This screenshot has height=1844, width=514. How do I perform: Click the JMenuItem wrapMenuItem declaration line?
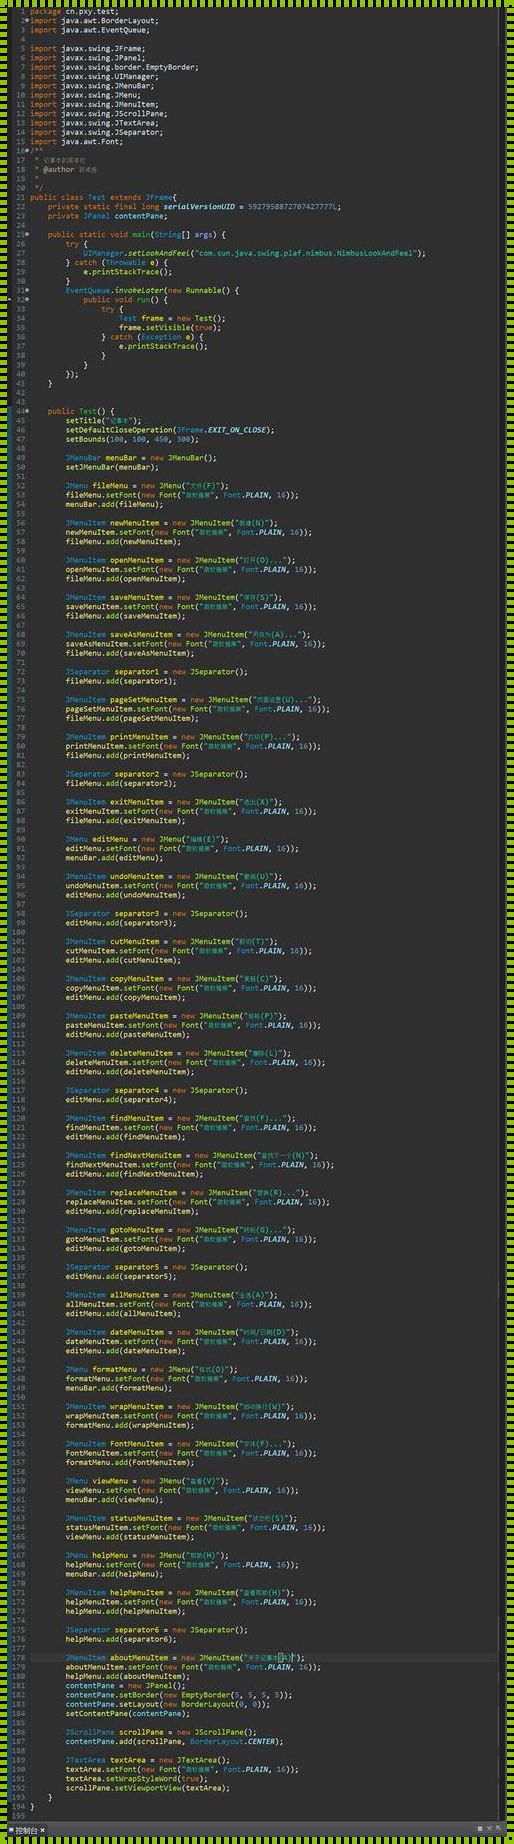coord(181,1406)
